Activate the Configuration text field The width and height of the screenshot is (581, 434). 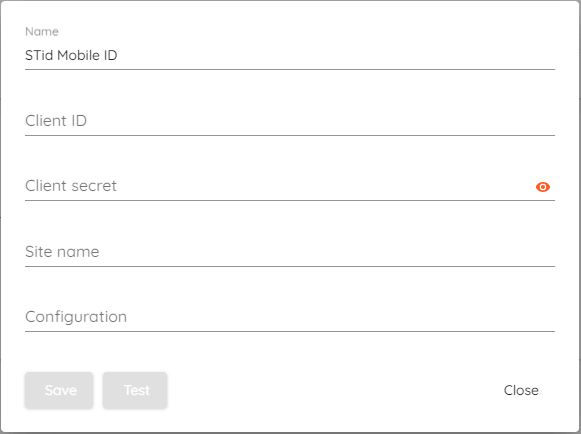pos(290,317)
